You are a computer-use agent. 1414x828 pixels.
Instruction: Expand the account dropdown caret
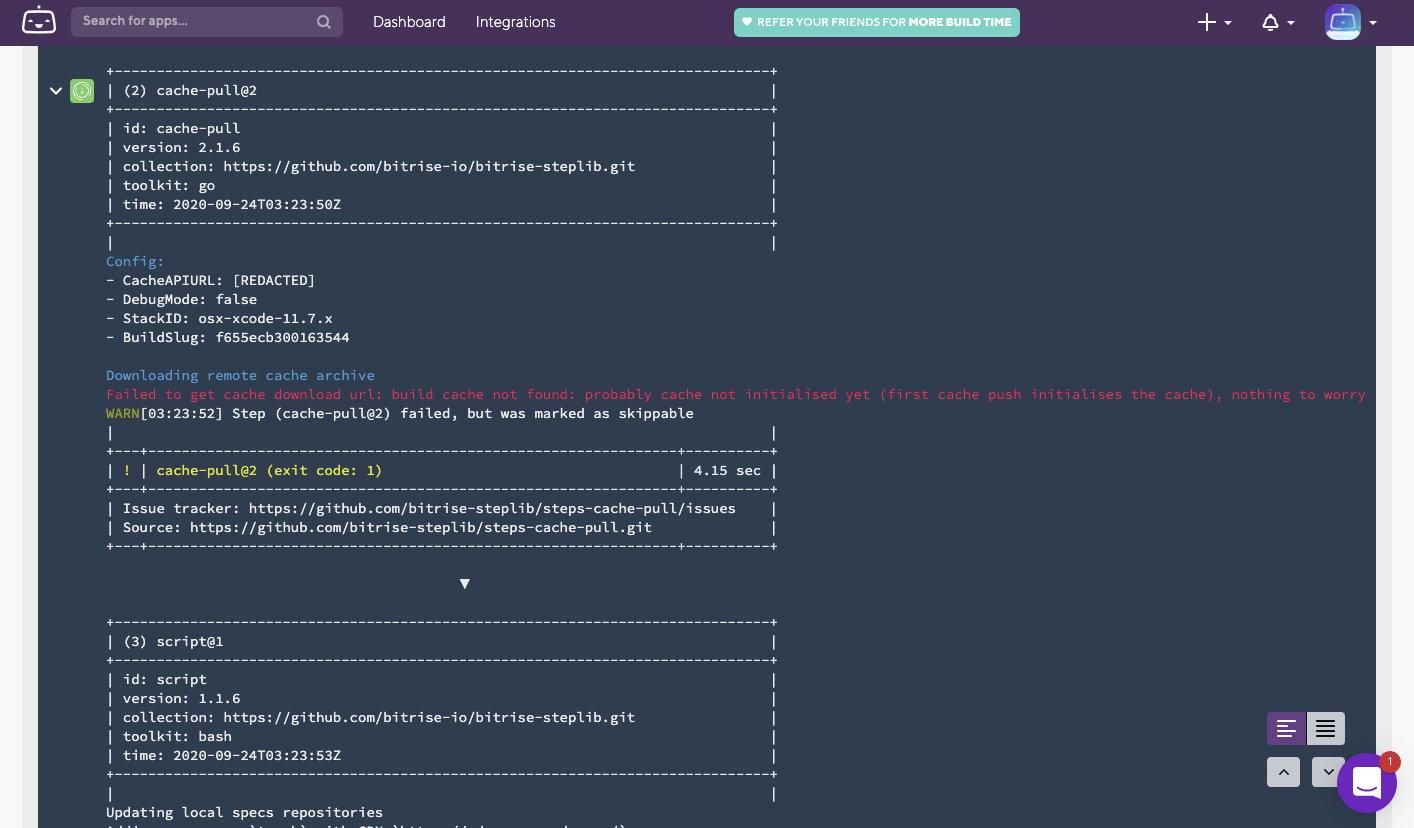(1373, 23)
